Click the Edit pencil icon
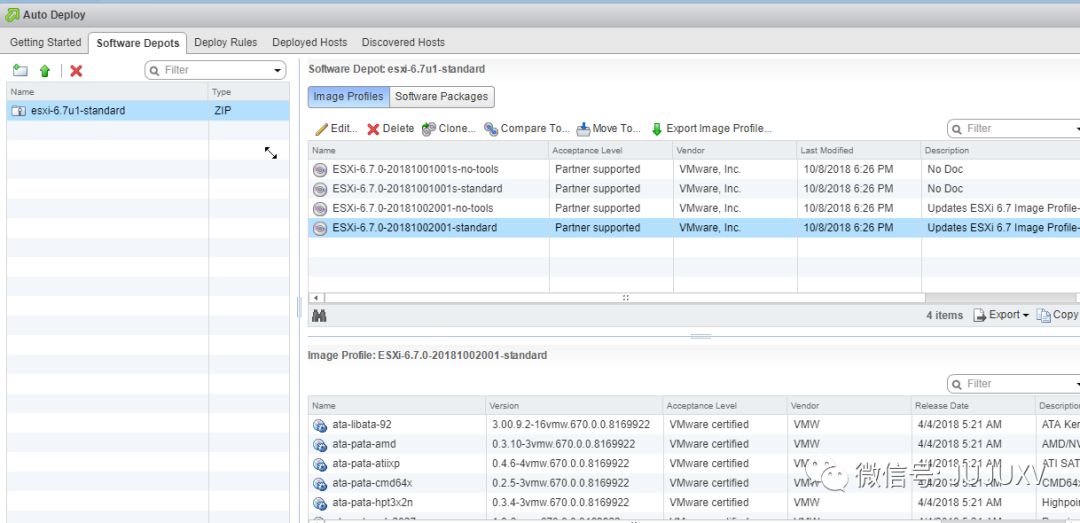 [321, 129]
